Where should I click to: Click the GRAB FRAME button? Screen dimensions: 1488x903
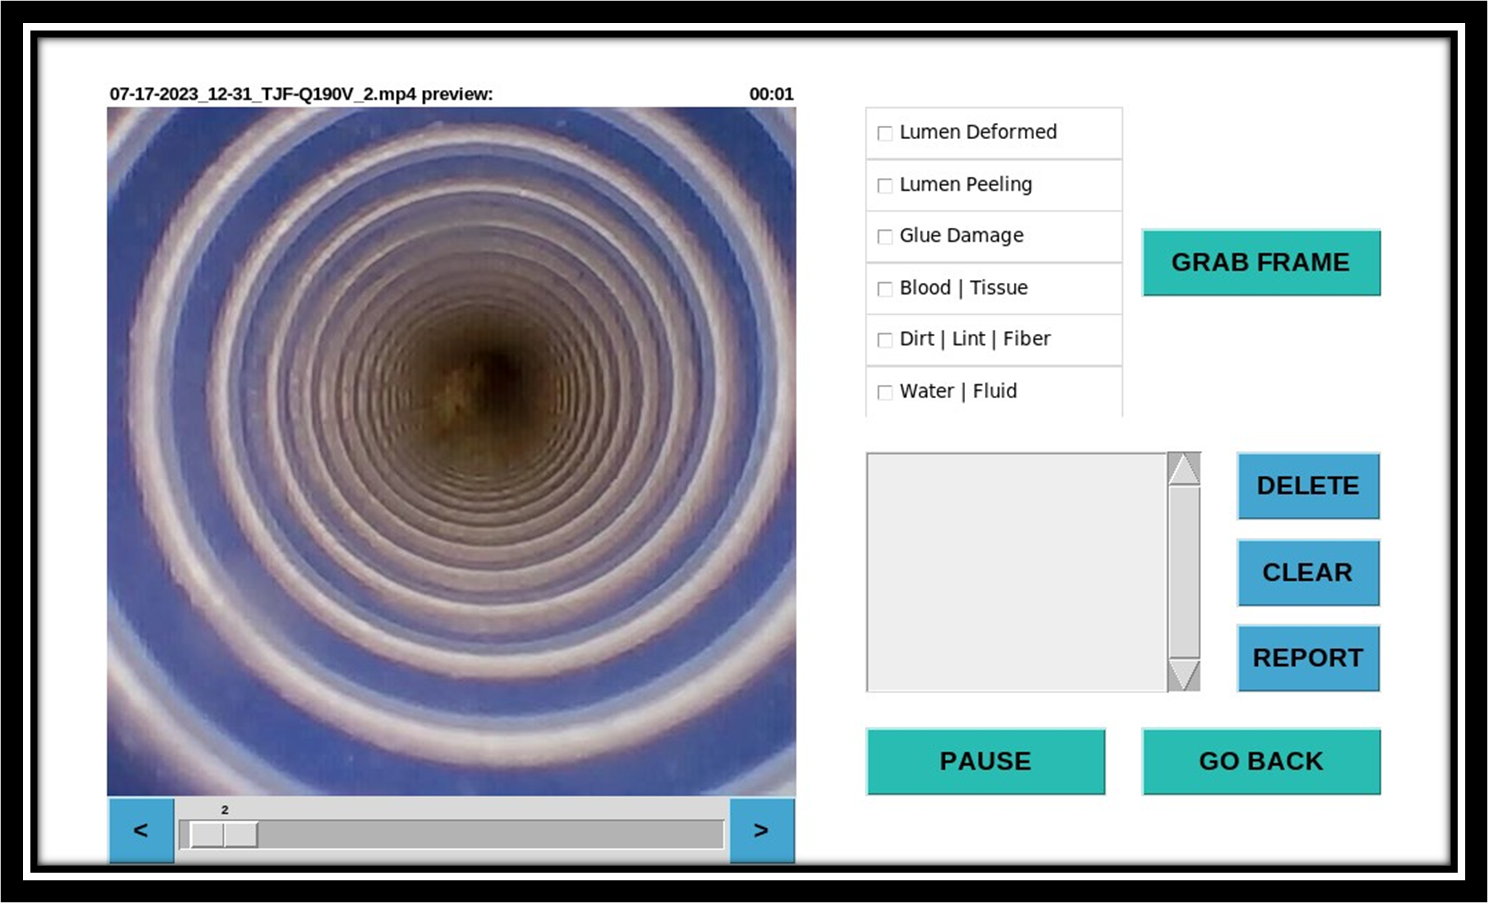tap(1261, 263)
